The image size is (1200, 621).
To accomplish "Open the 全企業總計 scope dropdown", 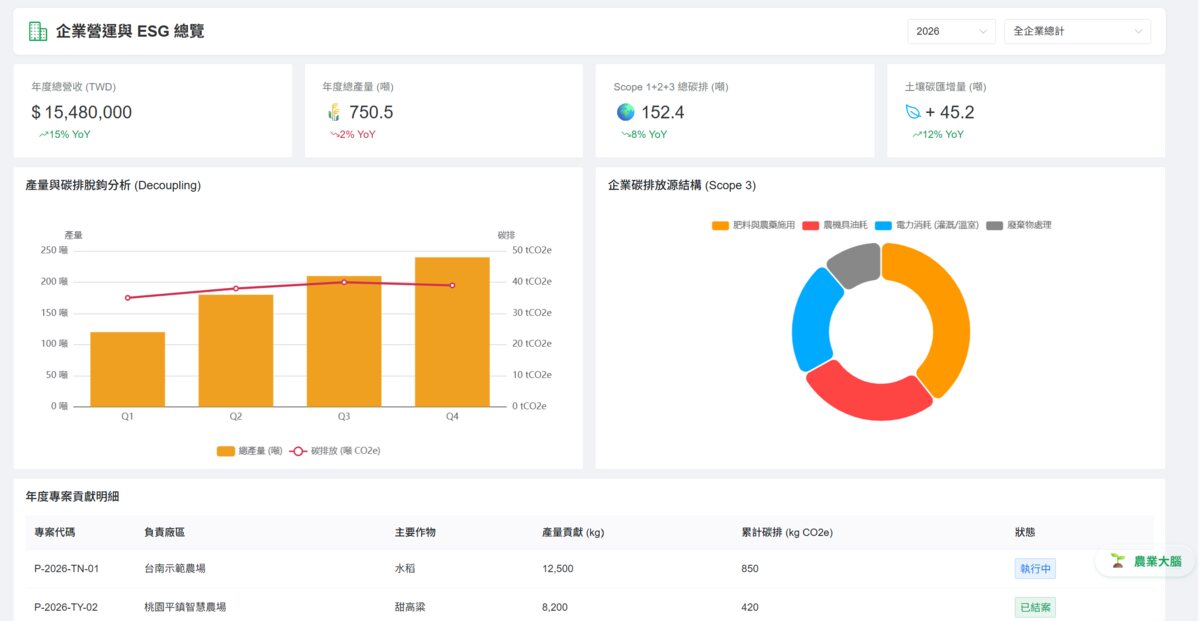I will [1077, 31].
